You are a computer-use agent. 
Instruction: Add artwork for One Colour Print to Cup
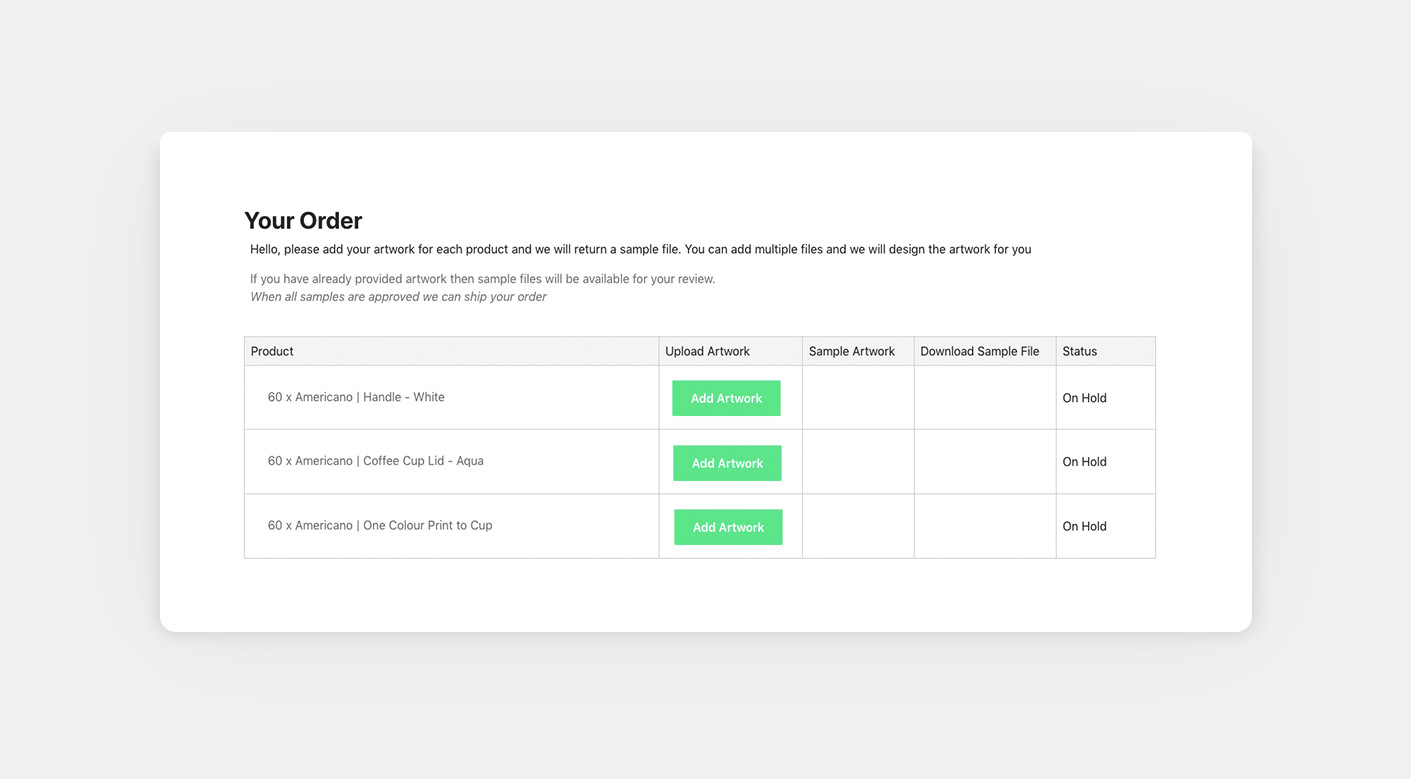(x=728, y=527)
